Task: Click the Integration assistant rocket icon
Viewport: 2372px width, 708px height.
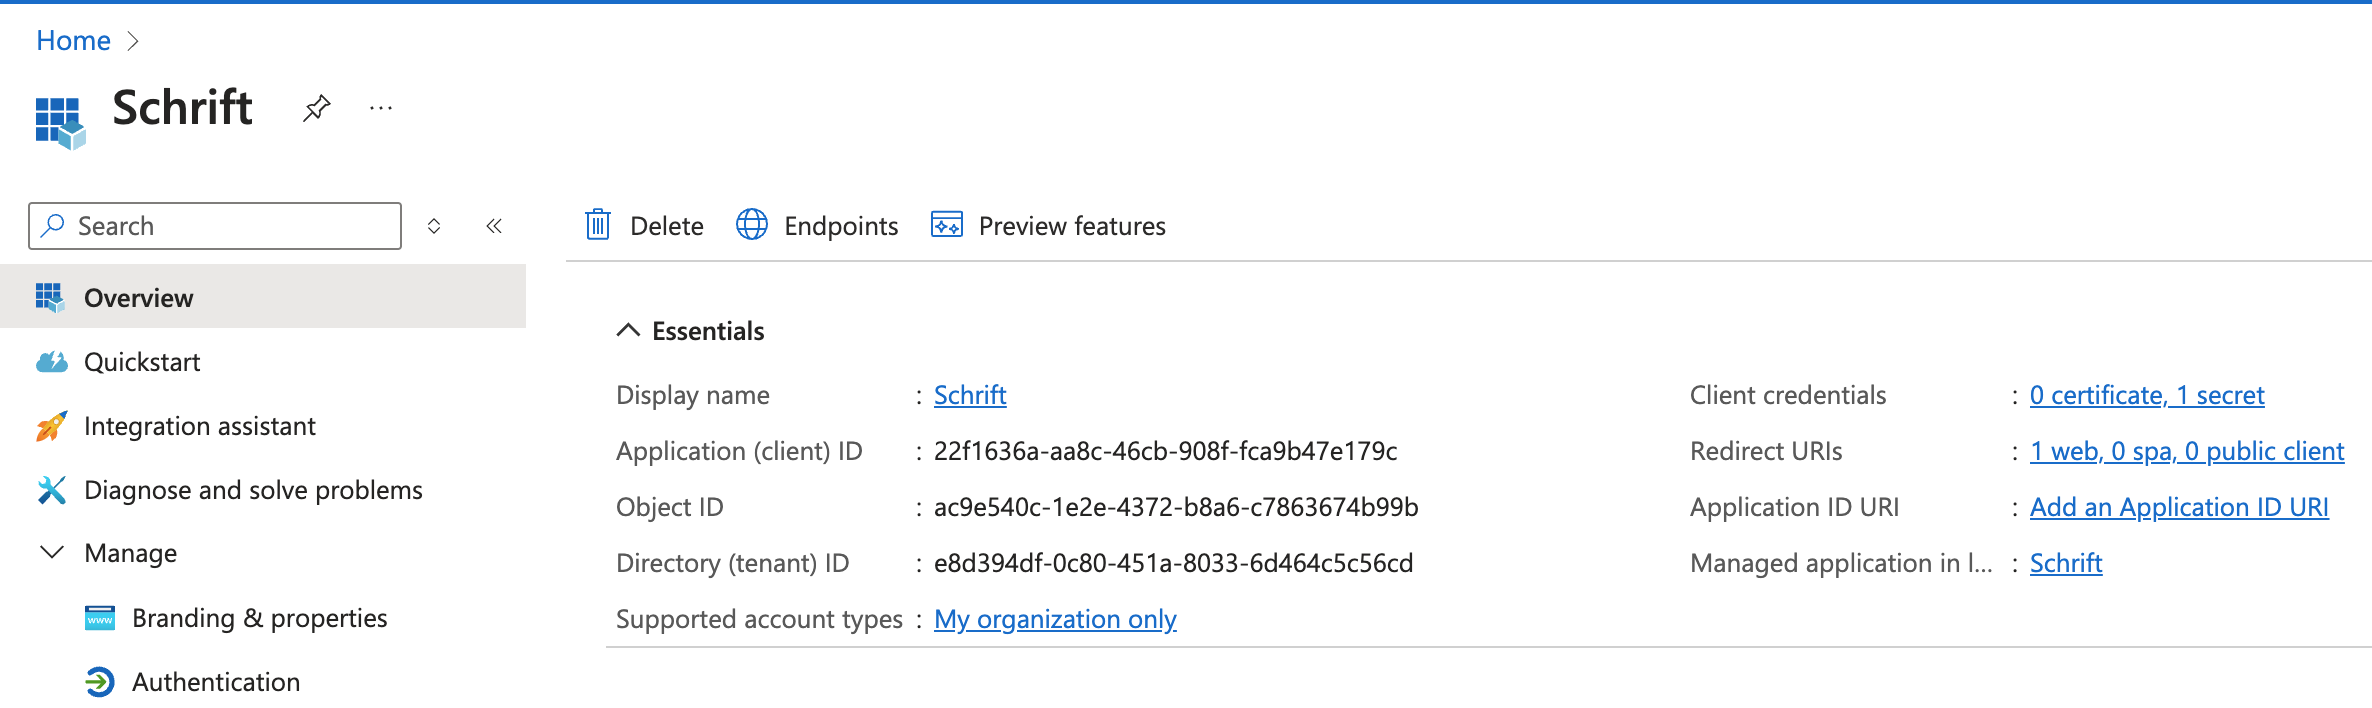Action: coord(51,426)
